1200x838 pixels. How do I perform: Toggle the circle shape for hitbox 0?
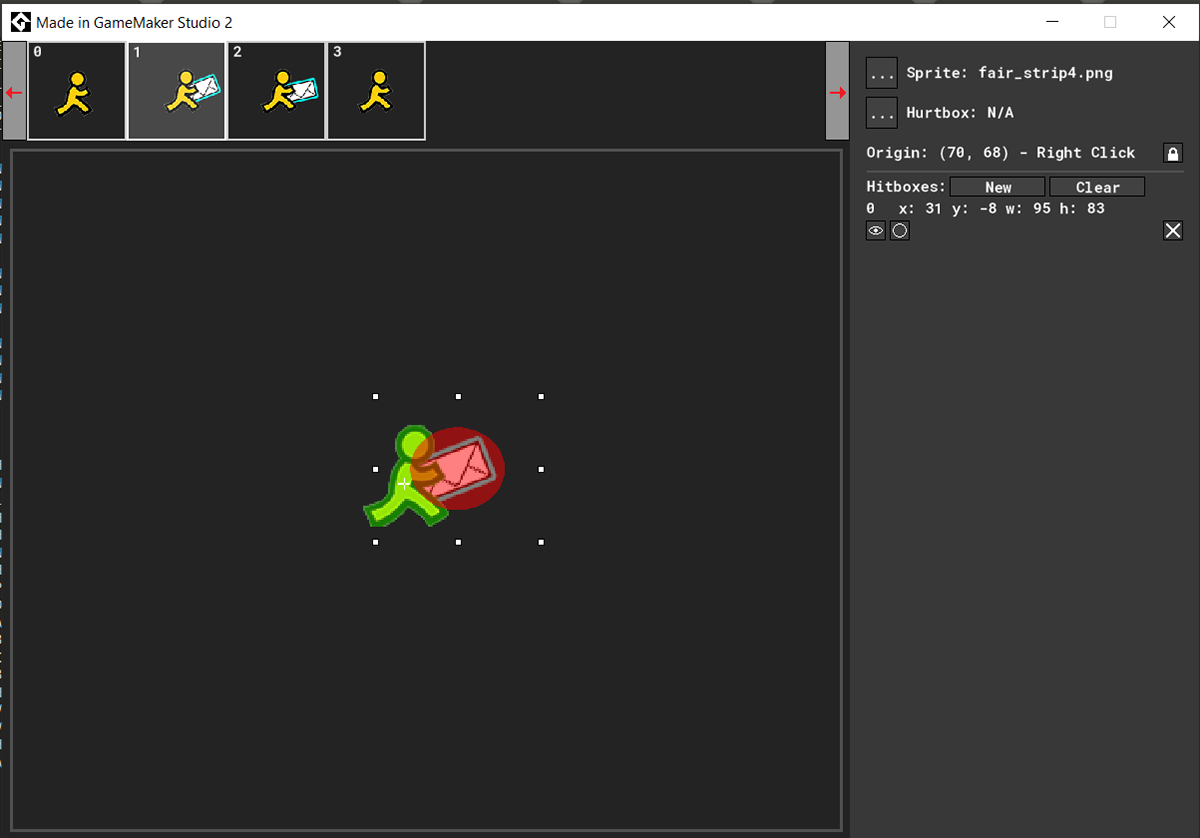pos(900,231)
